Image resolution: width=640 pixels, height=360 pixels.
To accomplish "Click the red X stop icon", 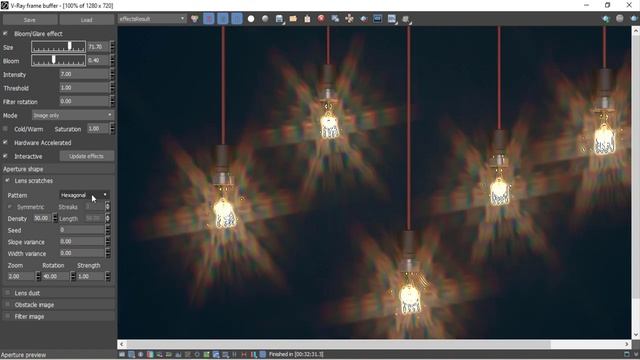I will click(321, 19).
